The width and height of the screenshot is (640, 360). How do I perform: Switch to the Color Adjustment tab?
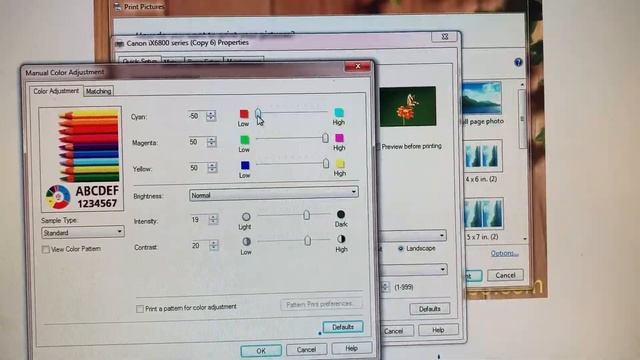point(56,91)
